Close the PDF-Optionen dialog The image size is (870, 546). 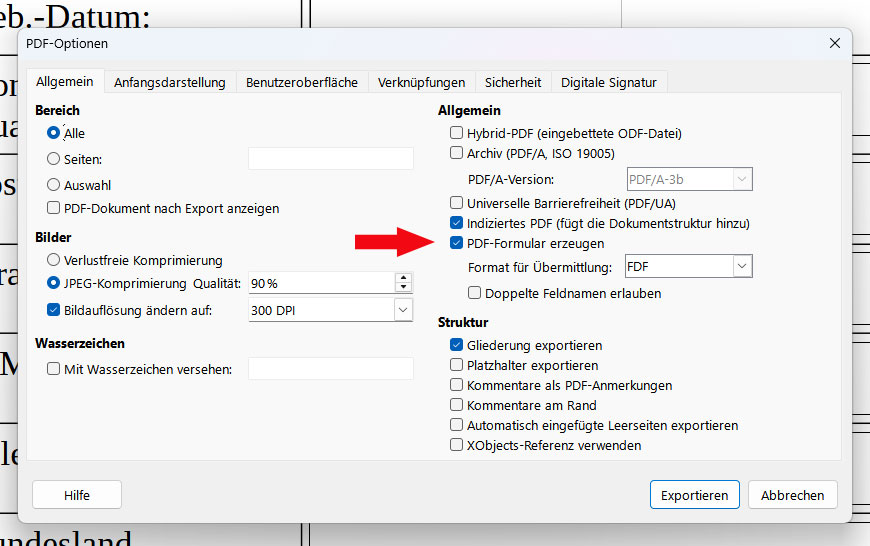(x=835, y=43)
